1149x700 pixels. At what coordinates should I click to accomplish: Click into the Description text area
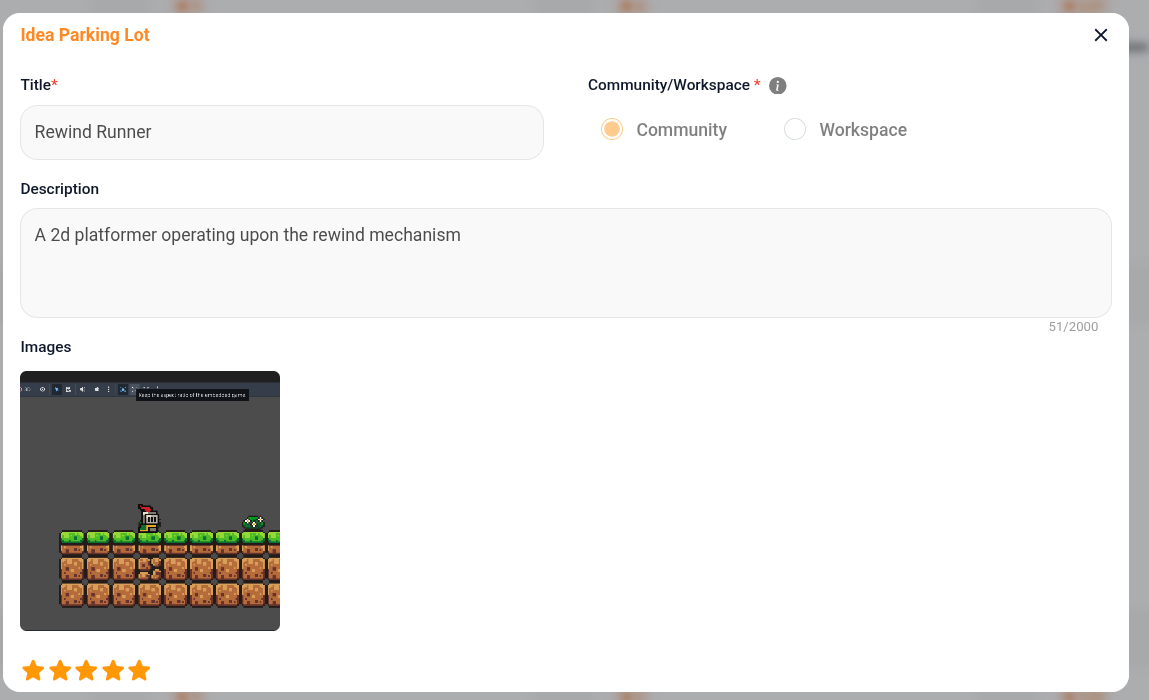(x=566, y=263)
